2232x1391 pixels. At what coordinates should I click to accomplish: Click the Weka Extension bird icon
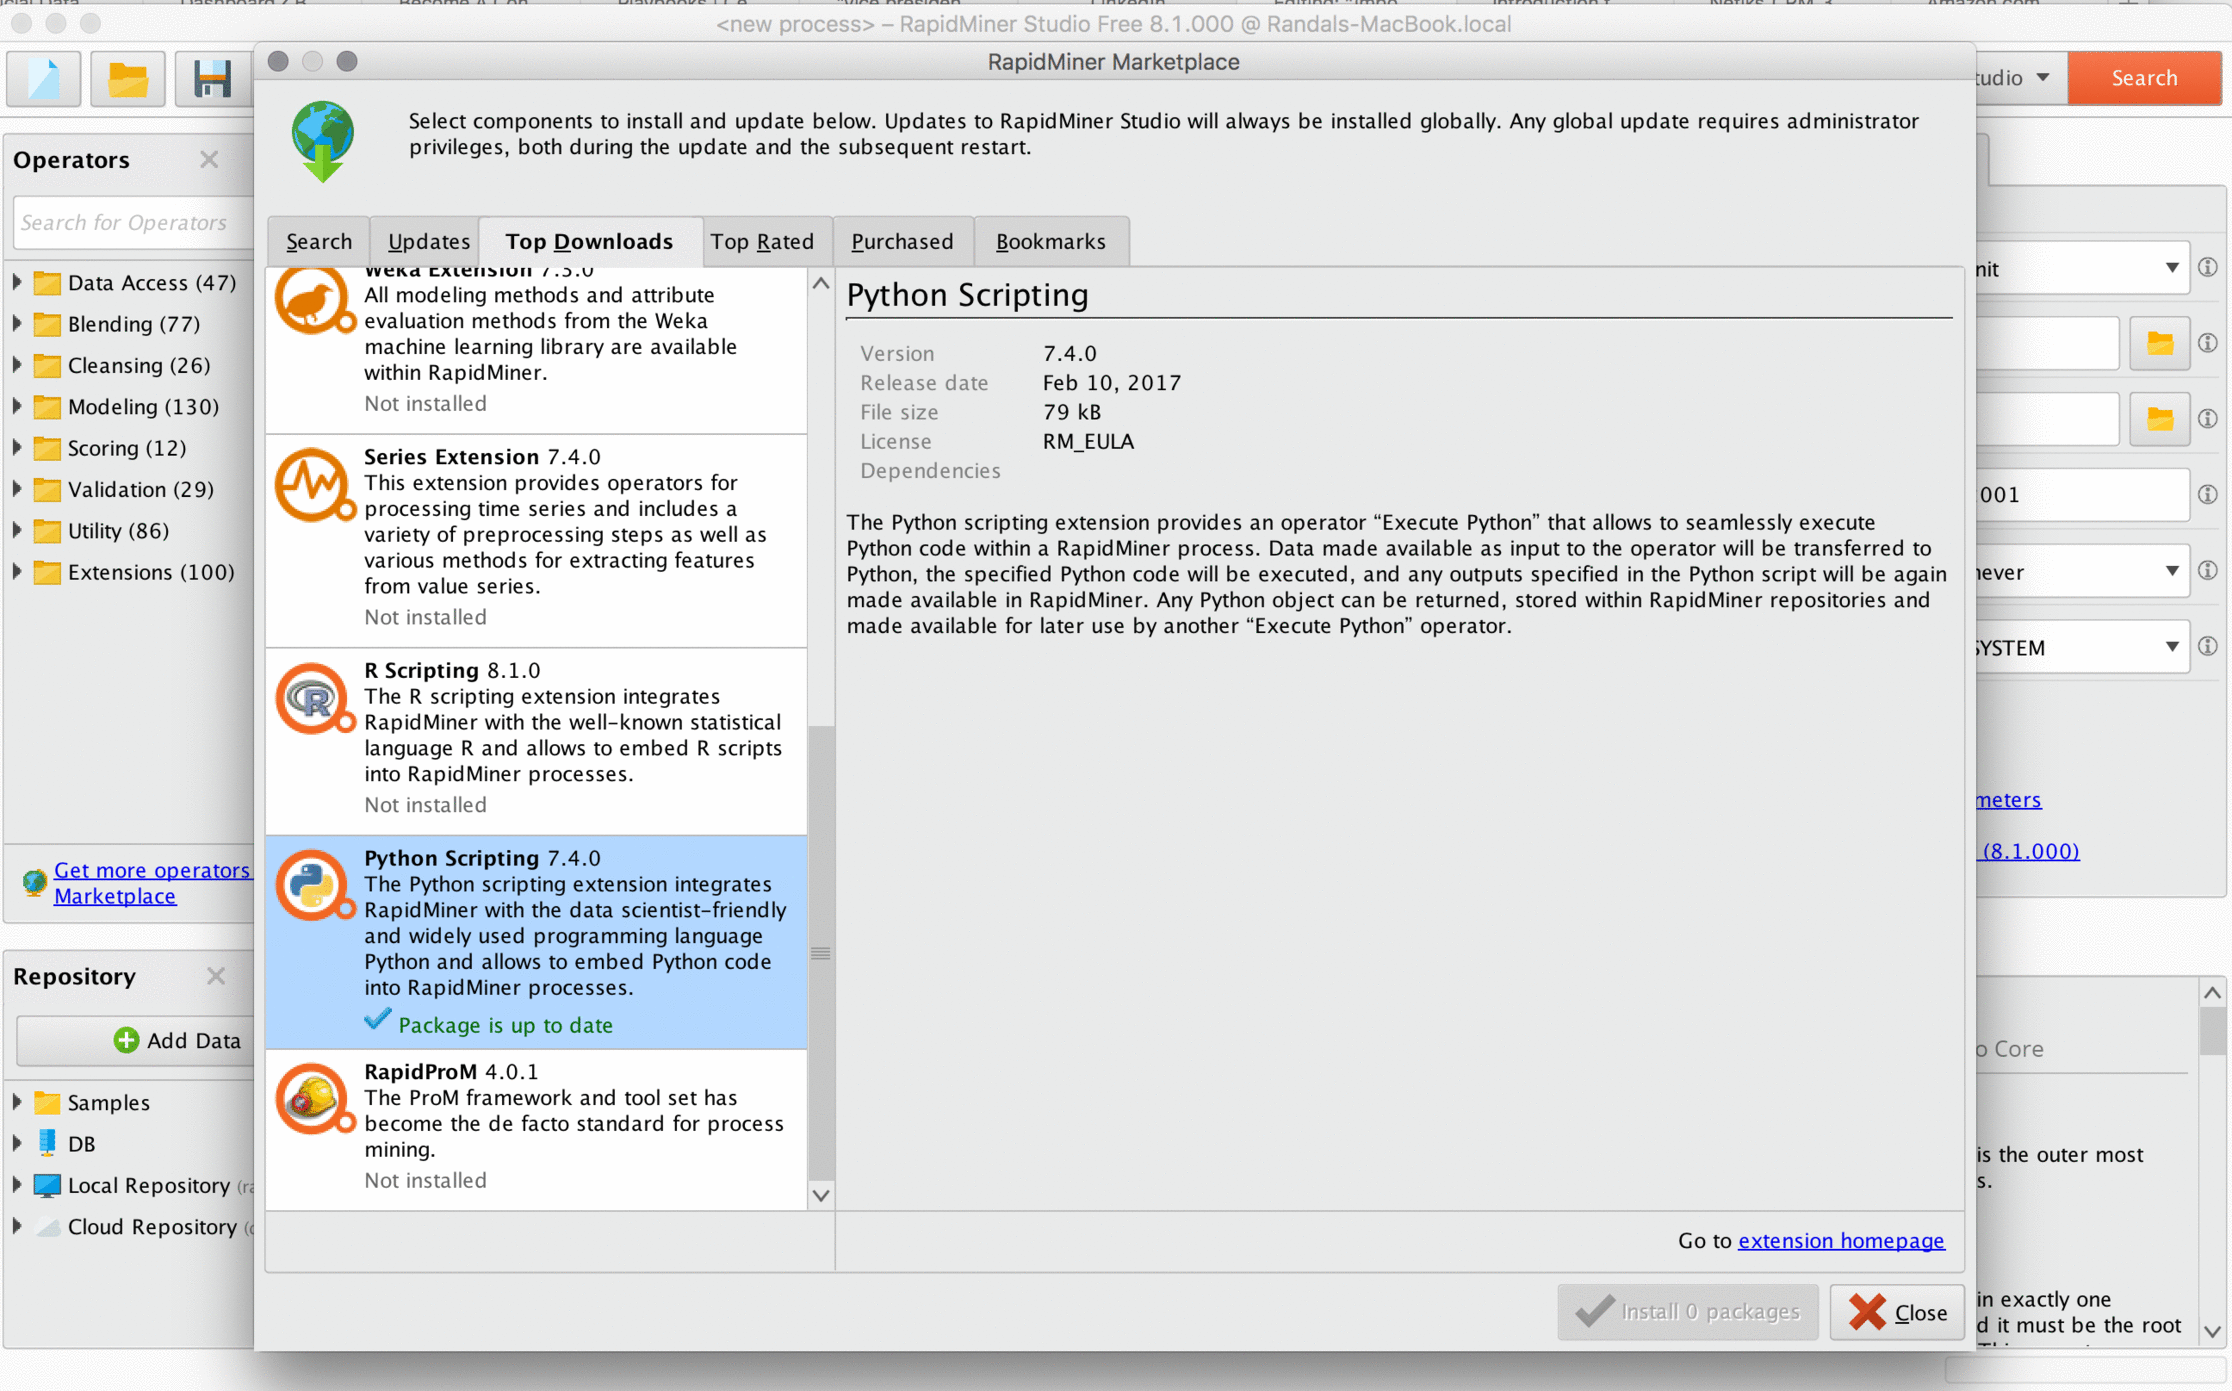point(315,300)
